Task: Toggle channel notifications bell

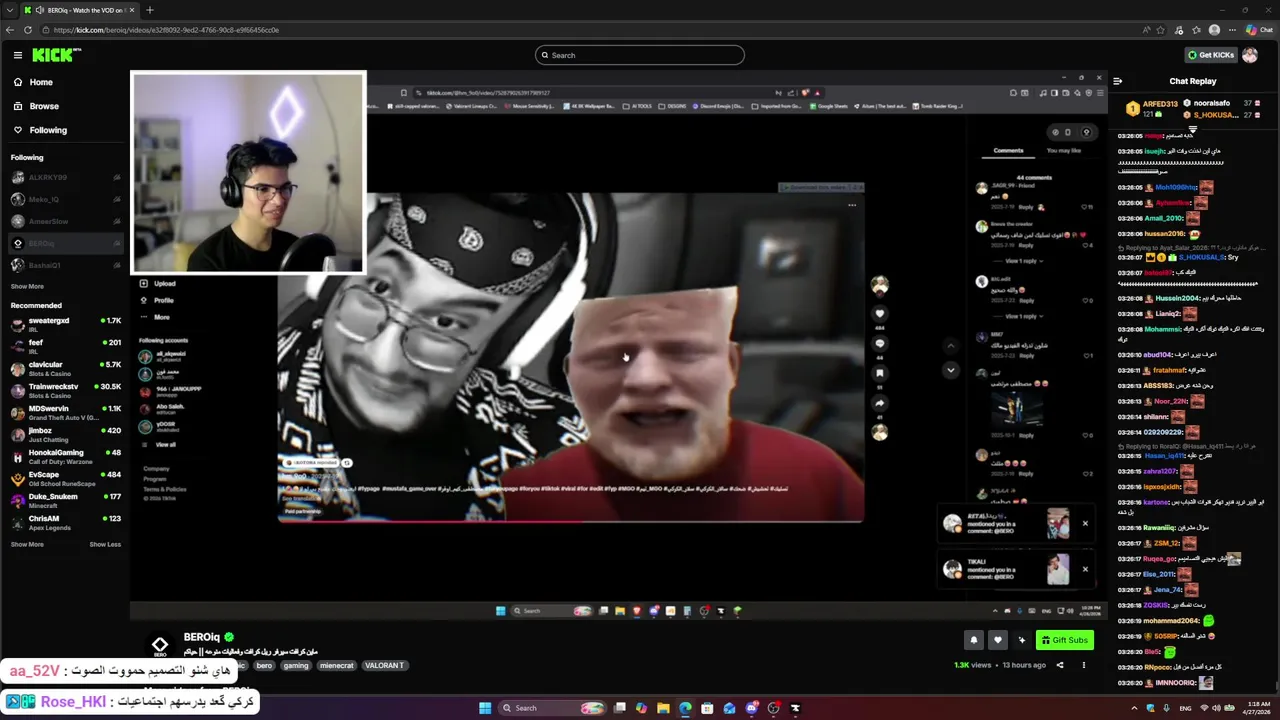Action: point(974,640)
